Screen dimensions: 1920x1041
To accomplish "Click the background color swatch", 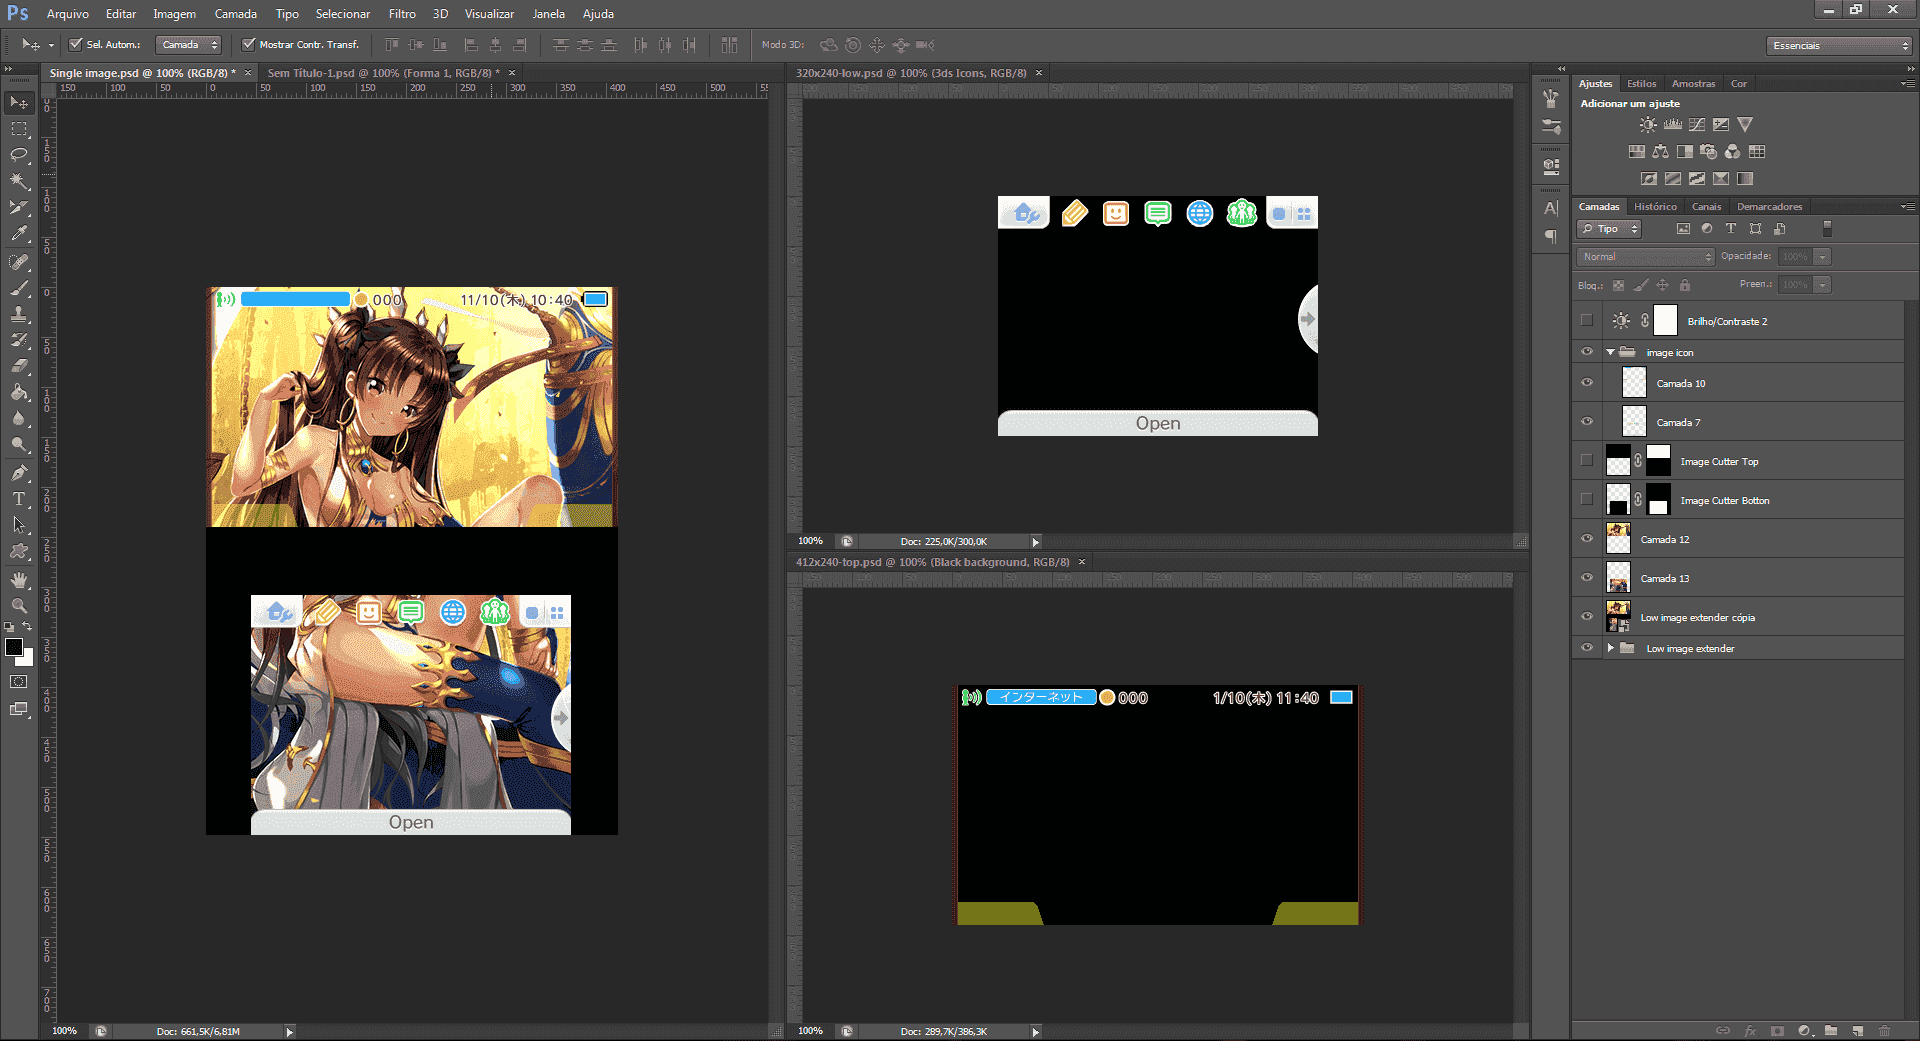I will (x=25, y=658).
